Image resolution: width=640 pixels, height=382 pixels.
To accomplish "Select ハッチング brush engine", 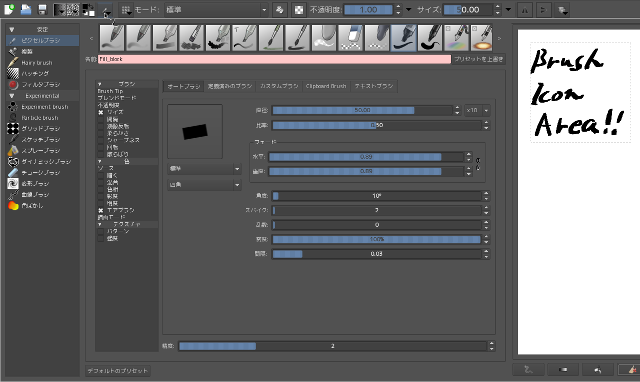I will point(42,73).
